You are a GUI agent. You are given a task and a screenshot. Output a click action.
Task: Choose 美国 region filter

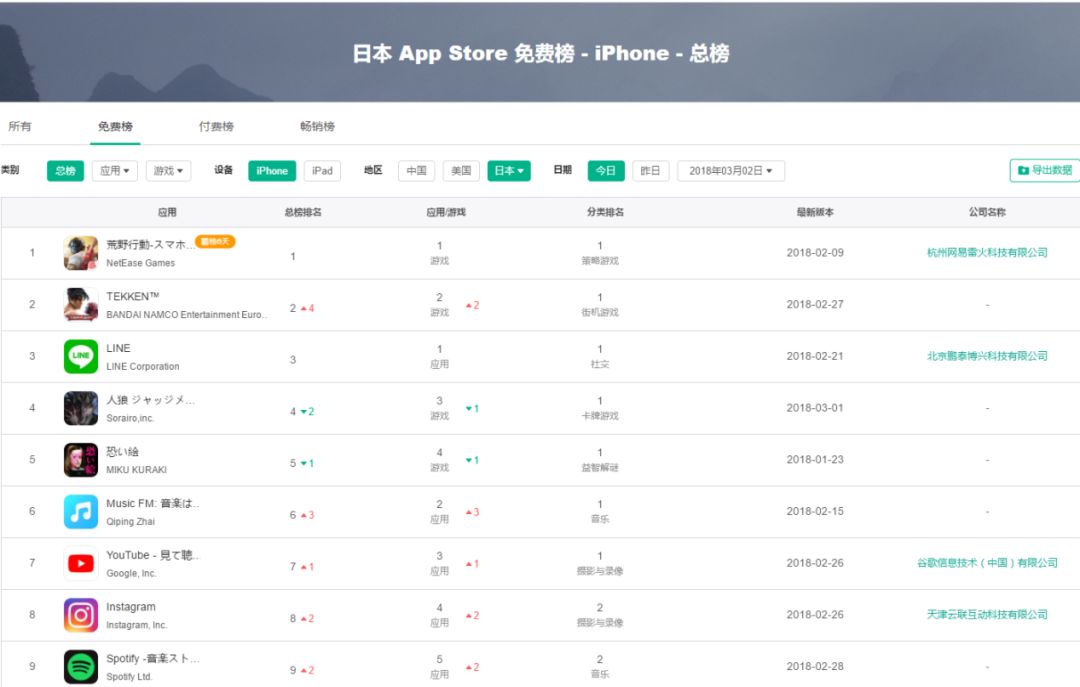coord(461,171)
